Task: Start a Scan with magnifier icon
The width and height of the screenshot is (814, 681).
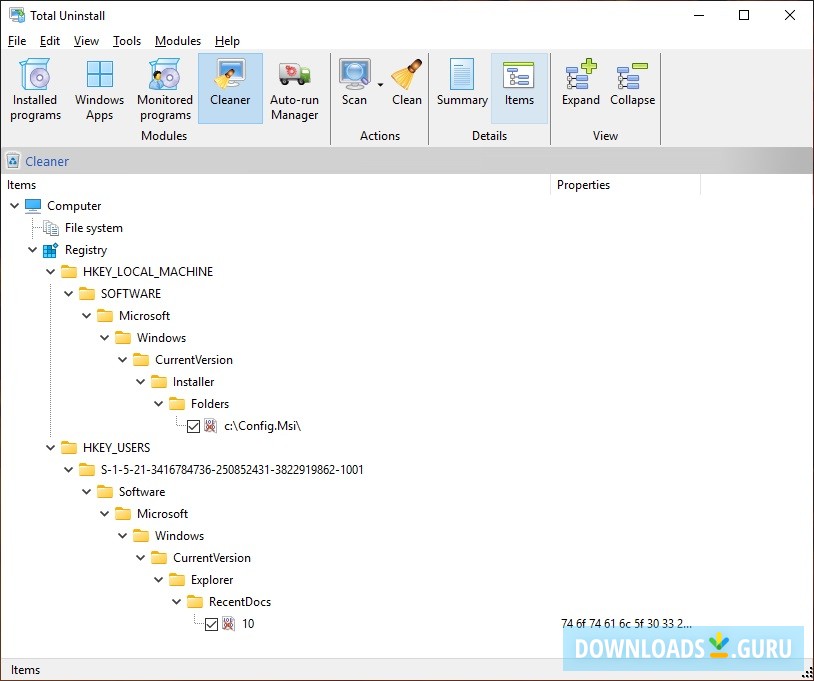Action: pos(354,83)
